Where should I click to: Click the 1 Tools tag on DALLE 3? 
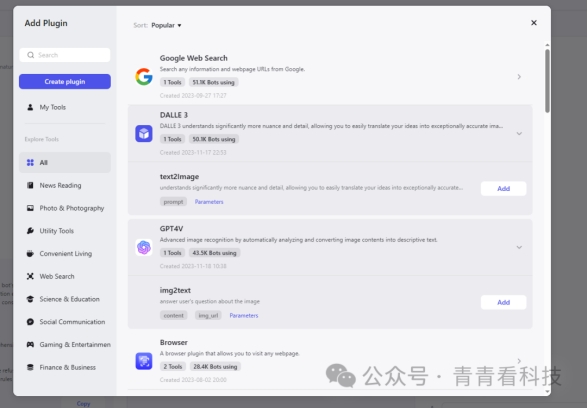172,139
